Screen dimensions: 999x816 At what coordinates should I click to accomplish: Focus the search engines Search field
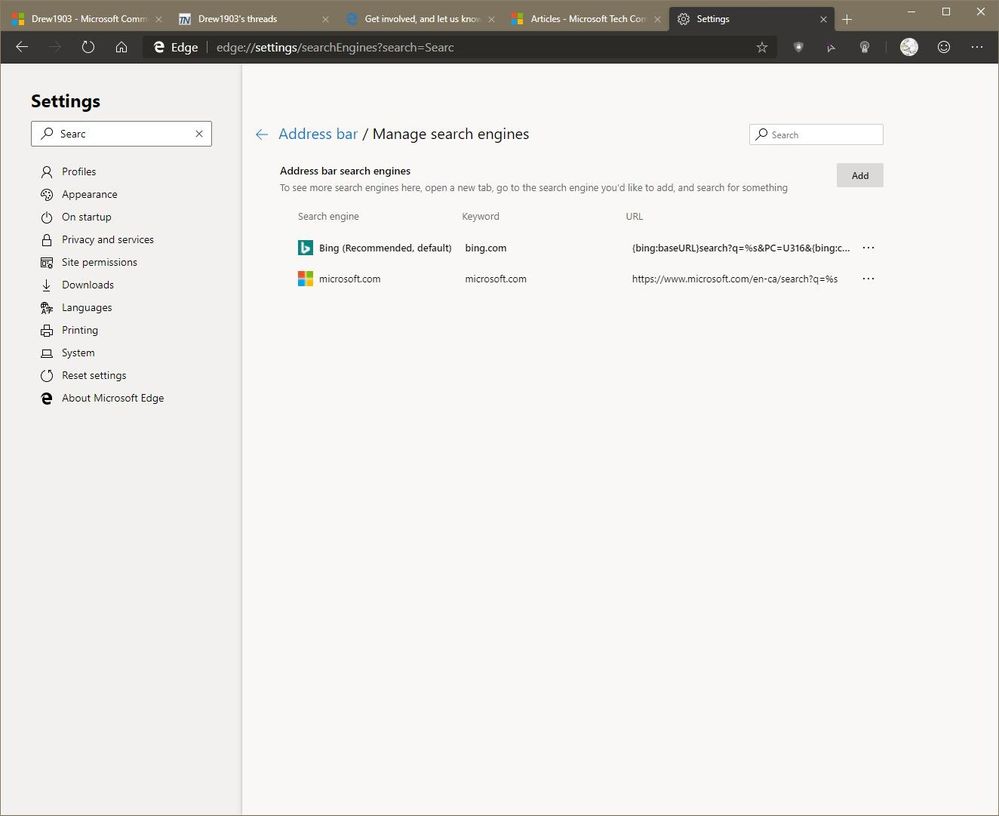point(816,134)
